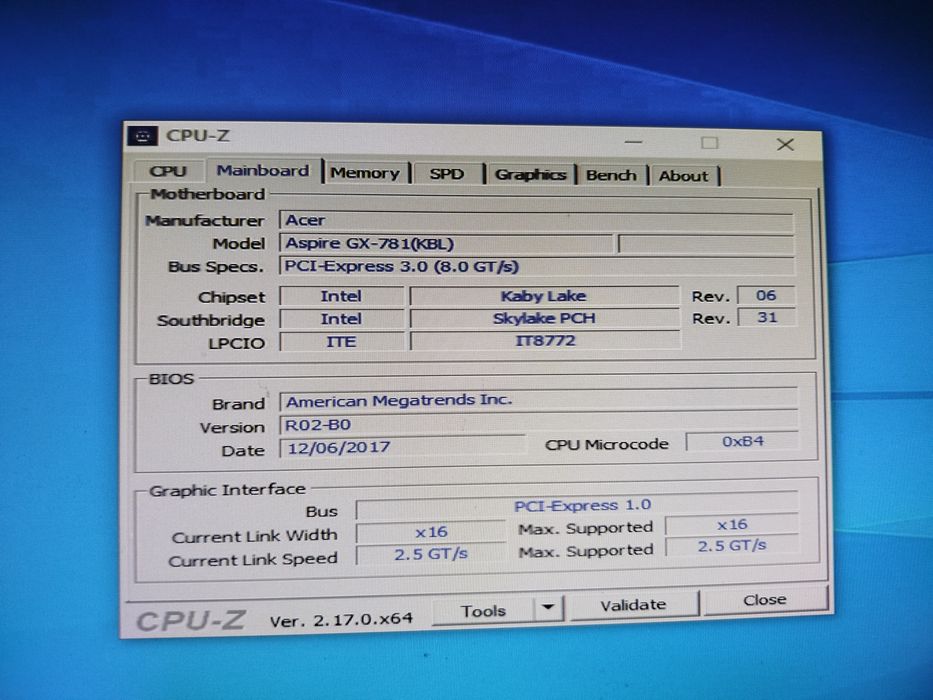933x700 pixels.
Task: Open the About tab
Action: (x=684, y=176)
